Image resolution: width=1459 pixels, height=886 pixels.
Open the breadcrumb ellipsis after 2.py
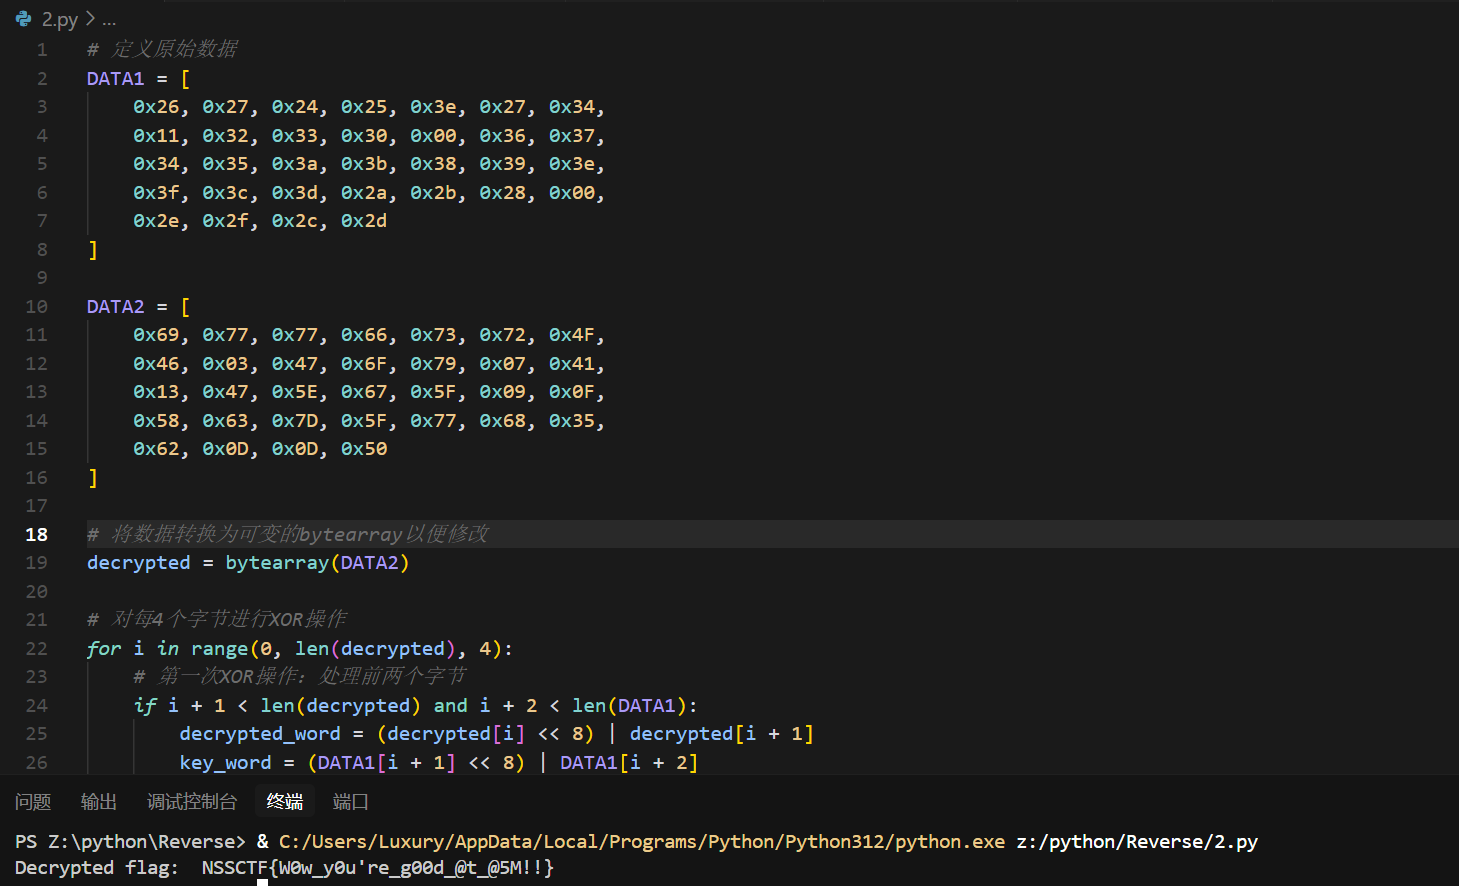(108, 18)
